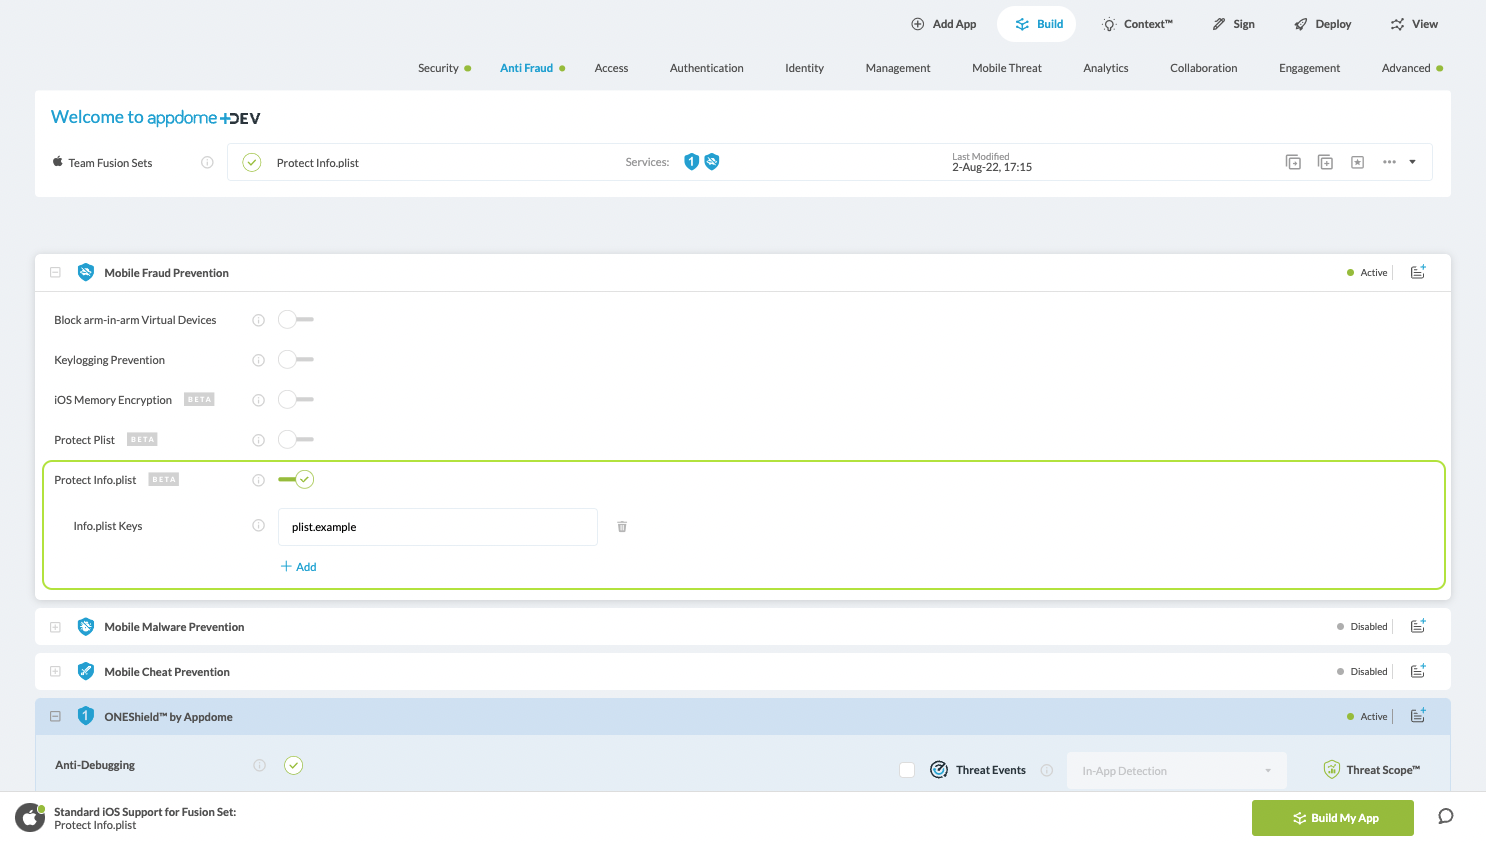Image resolution: width=1486 pixels, height=843 pixels.
Task: Click the Build My App button
Action: click(1332, 818)
